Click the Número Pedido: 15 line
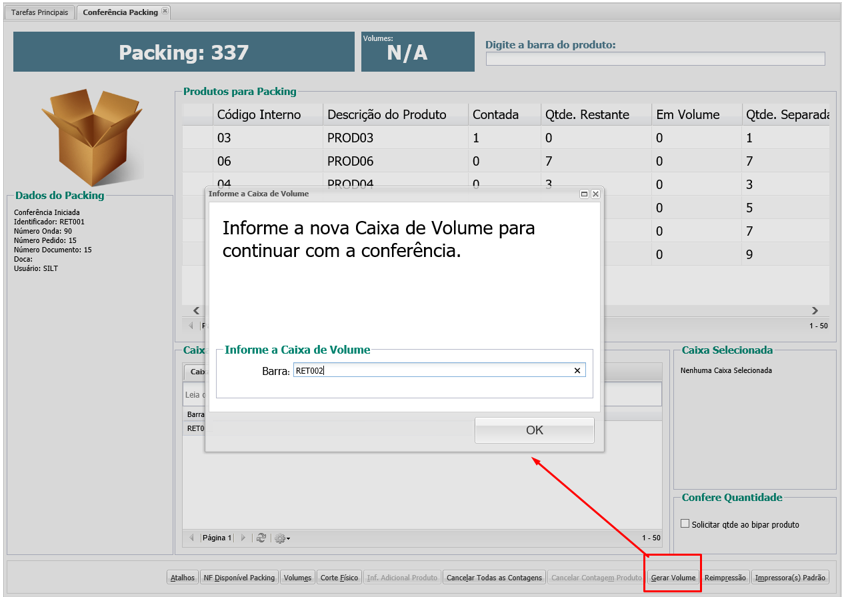This screenshot has height=602, width=843. 45,240
